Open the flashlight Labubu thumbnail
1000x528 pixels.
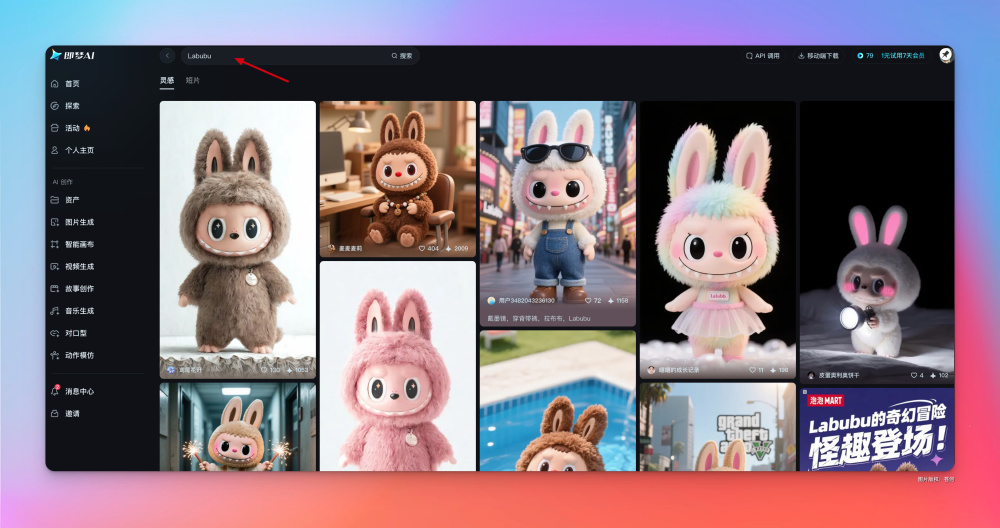coord(877,242)
